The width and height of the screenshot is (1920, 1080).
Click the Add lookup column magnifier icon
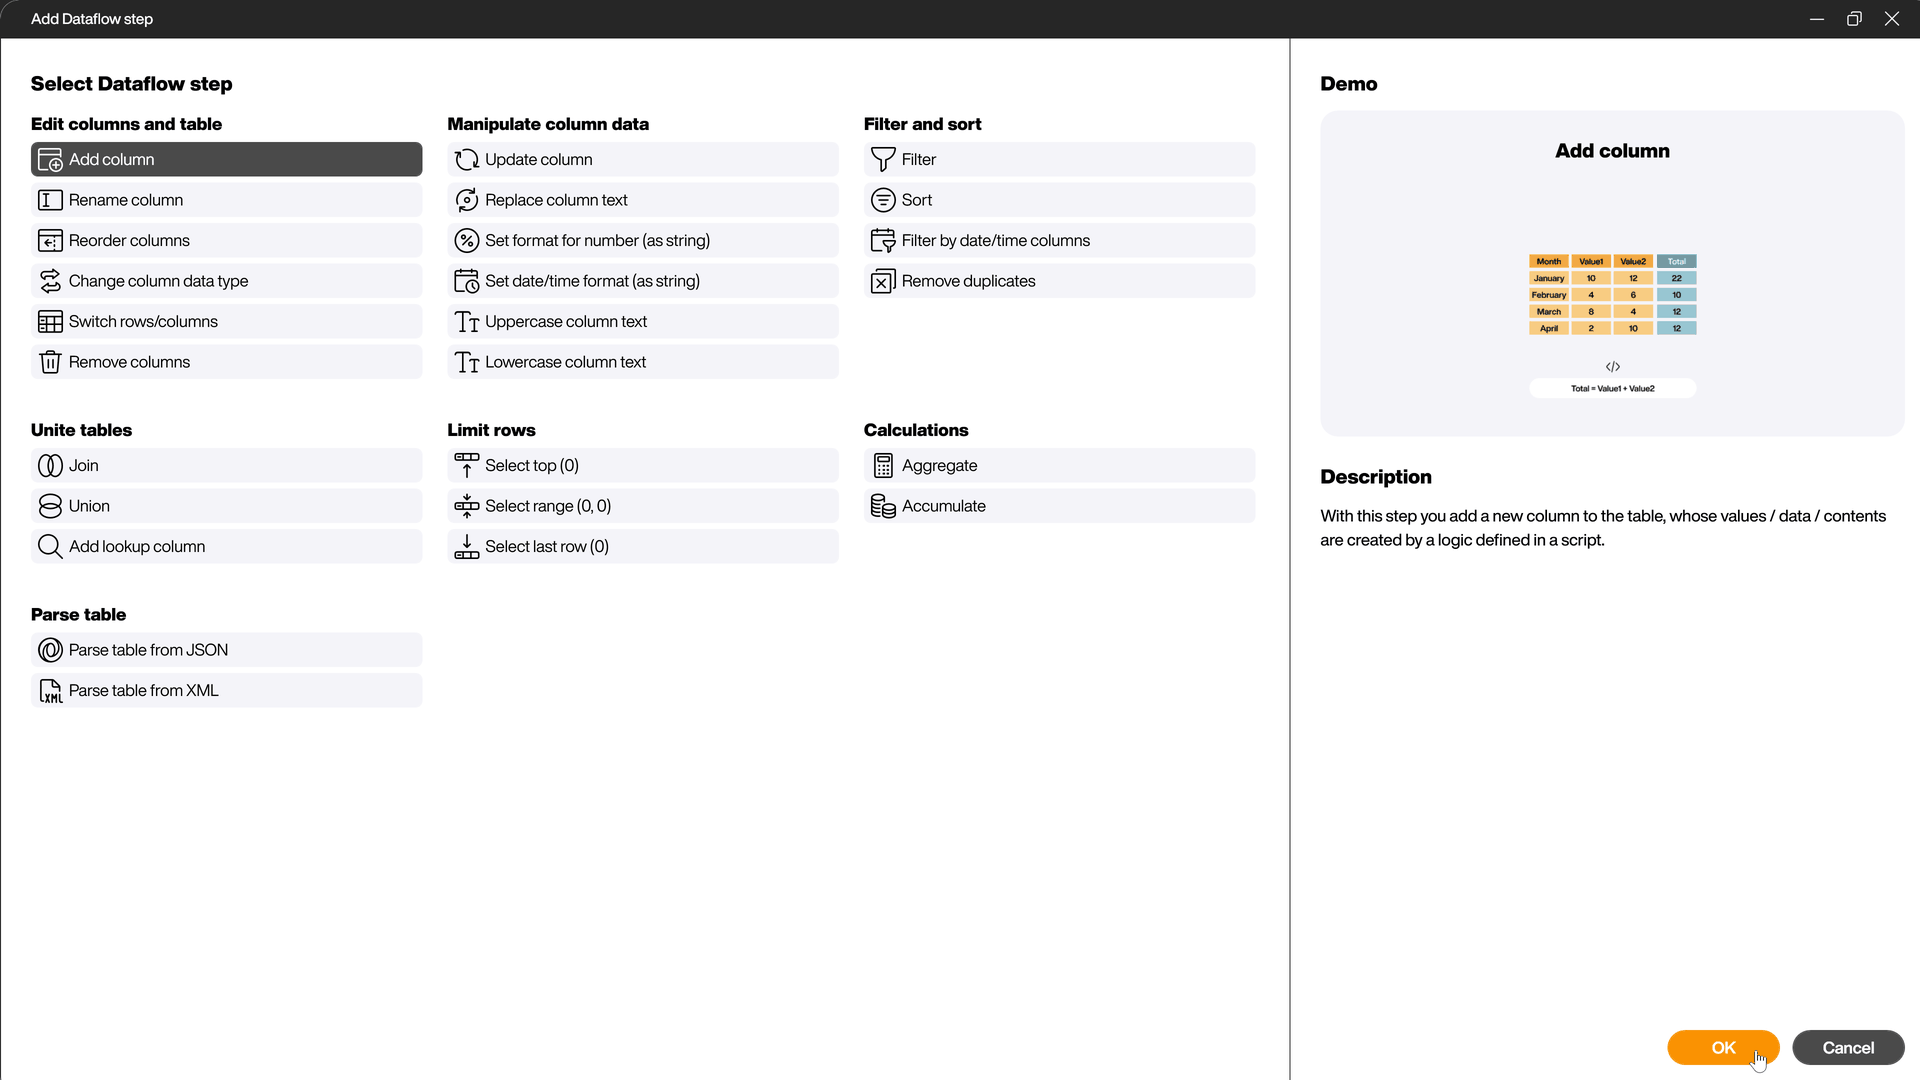(50, 547)
